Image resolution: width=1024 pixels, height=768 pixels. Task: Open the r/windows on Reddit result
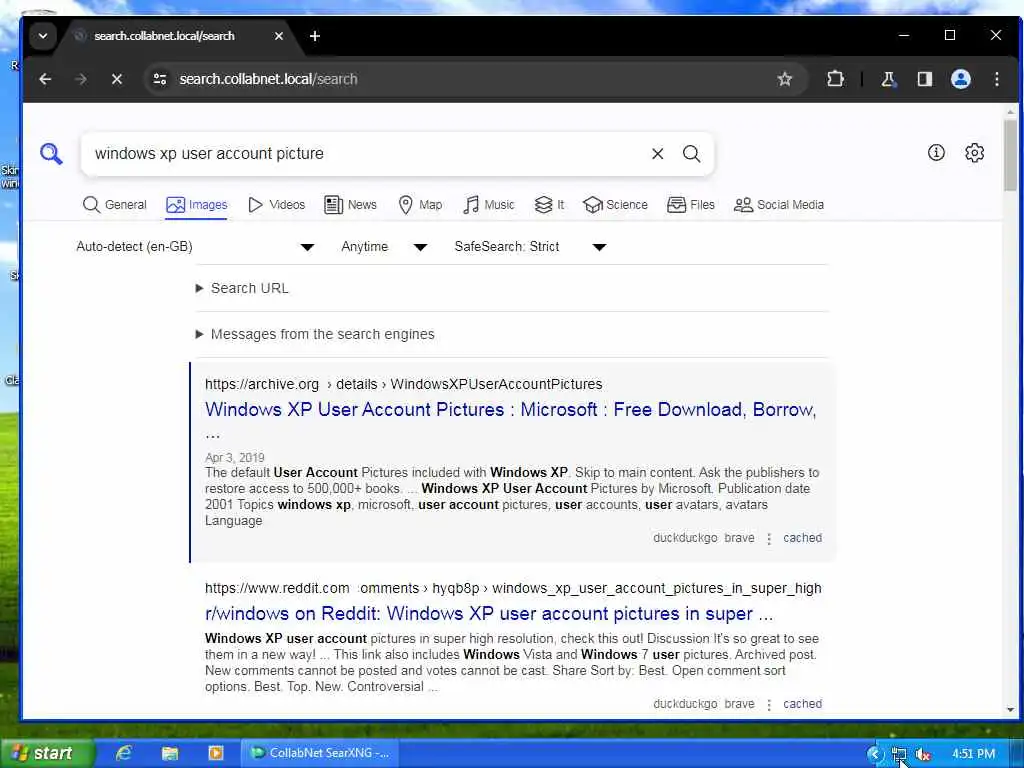coord(489,614)
